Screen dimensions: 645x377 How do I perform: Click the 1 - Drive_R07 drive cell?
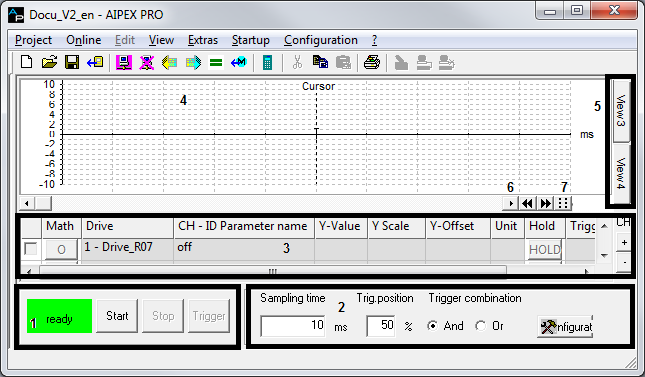pos(127,248)
